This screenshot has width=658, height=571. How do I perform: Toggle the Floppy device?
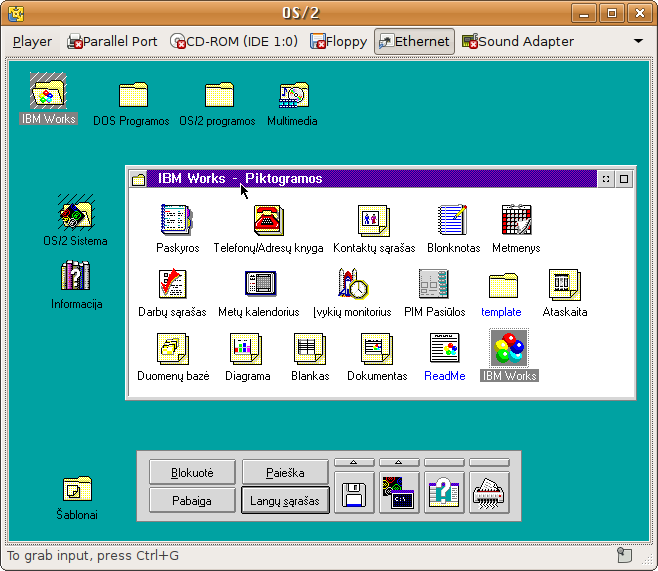pos(338,42)
